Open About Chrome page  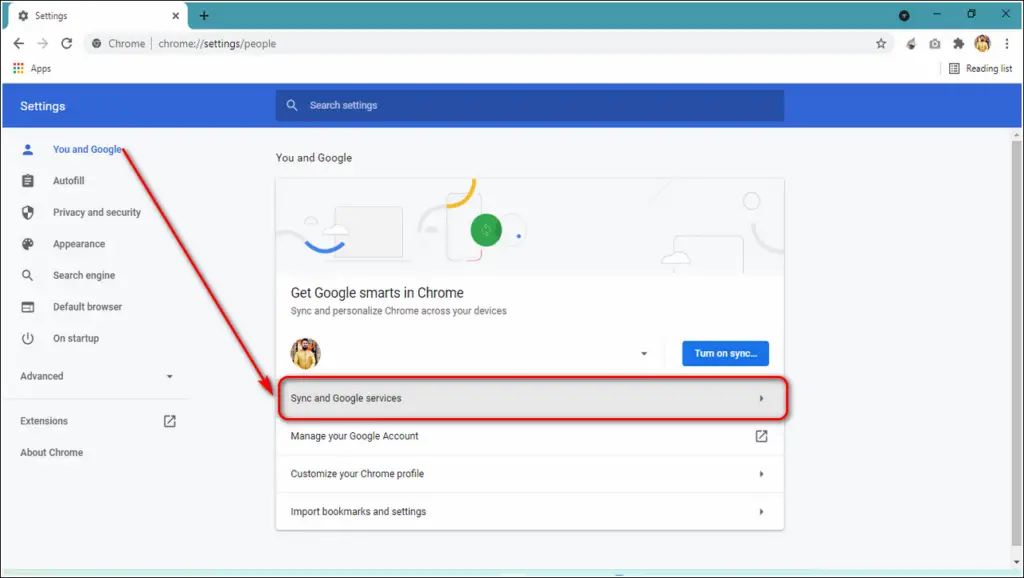click(52, 453)
